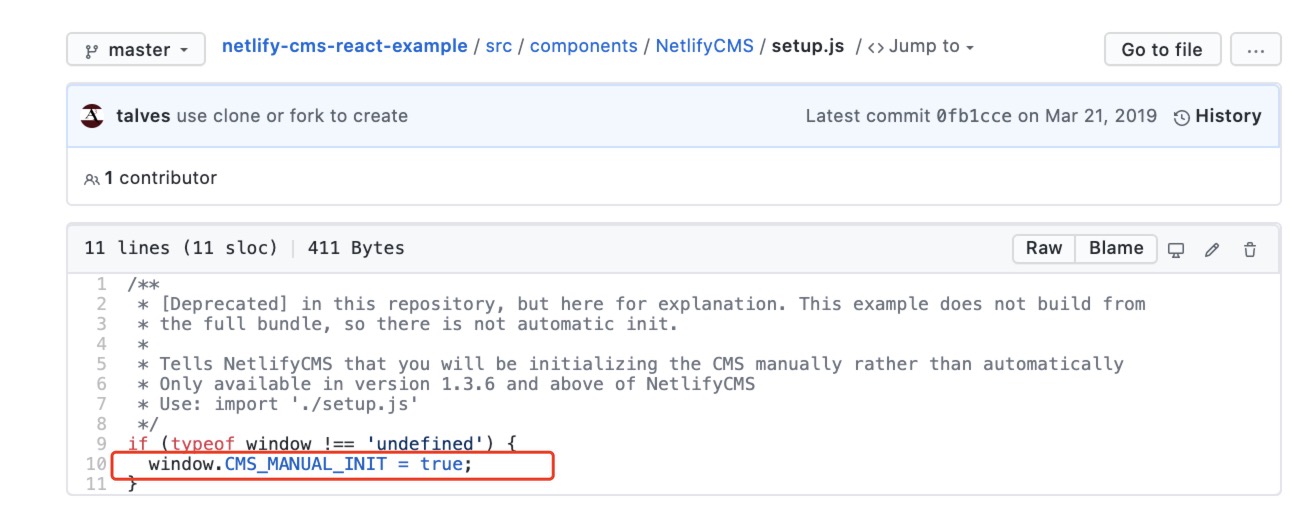Click the clock icon beside History
Image resolution: width=1292 pixels, height=514 pixels.
(1182, 117)
